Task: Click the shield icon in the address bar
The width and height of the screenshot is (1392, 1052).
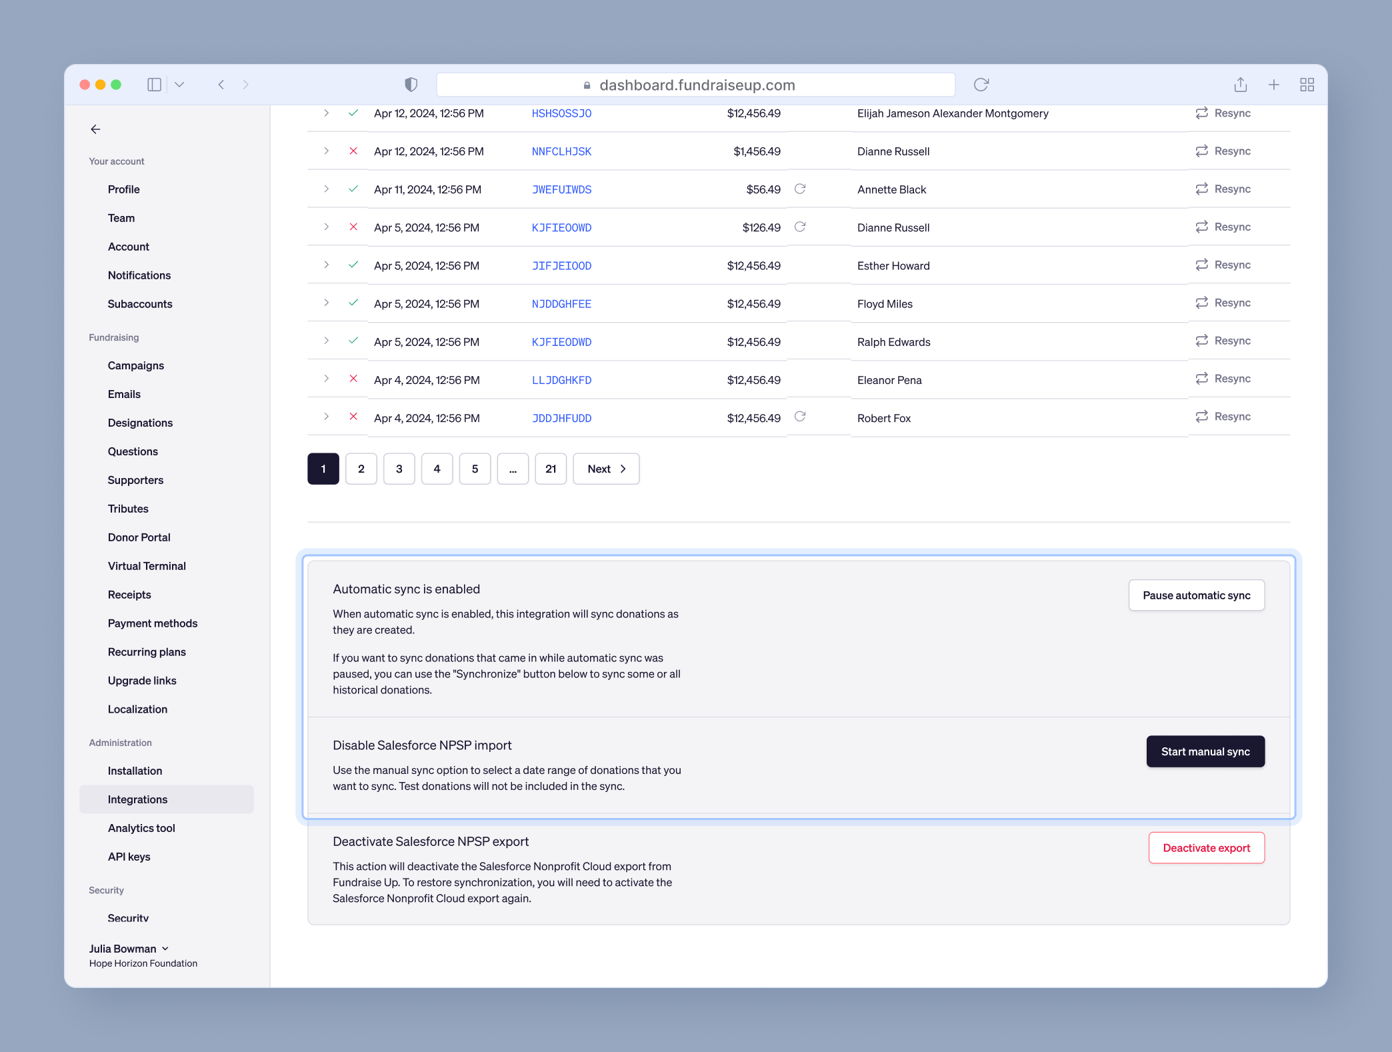Action: 411,84
